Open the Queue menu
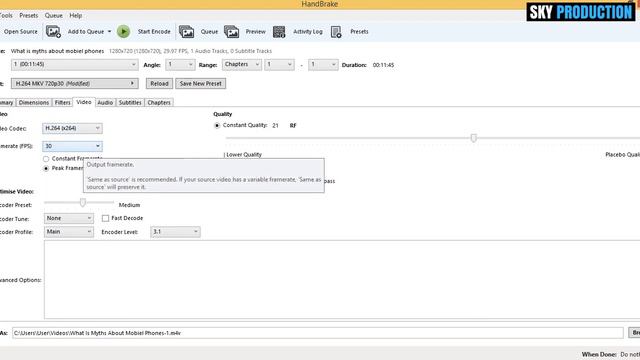This screenshot has width=640, height=360. (53, 16)
